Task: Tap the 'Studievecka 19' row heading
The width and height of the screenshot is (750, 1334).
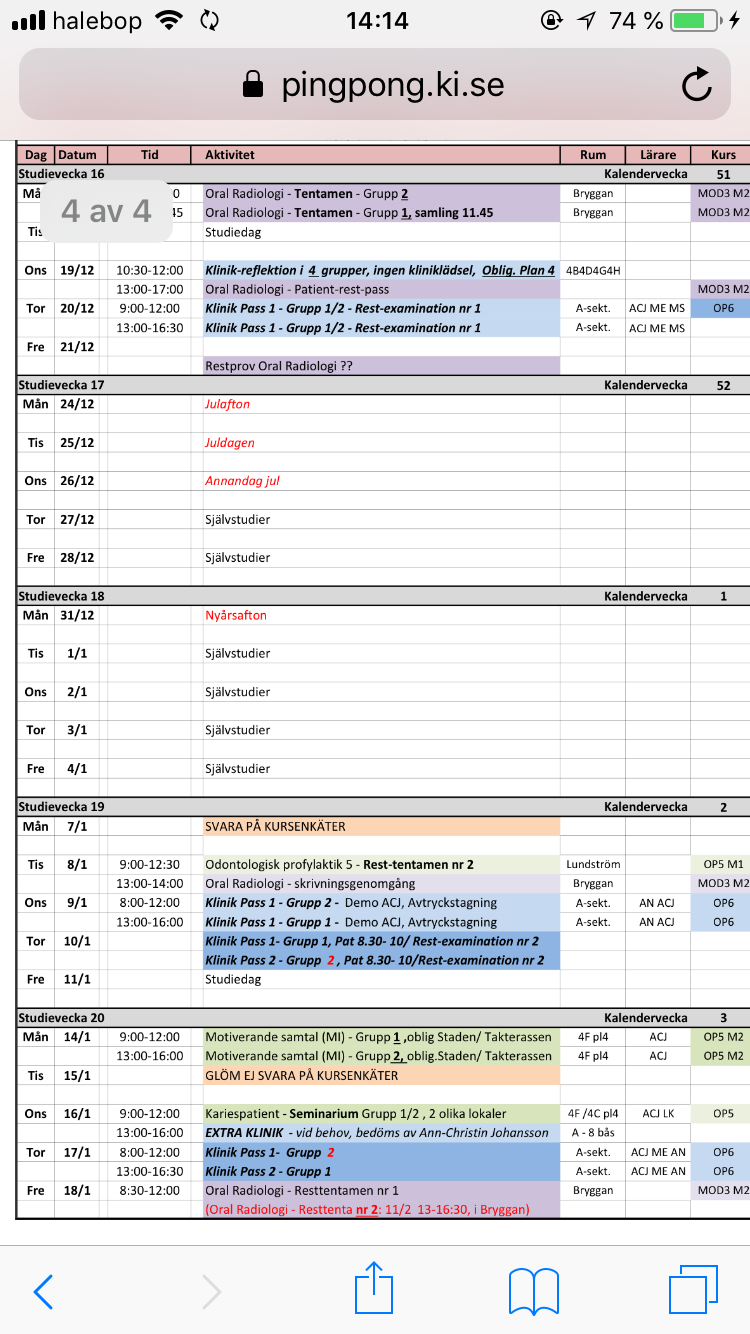Action: 62,807
